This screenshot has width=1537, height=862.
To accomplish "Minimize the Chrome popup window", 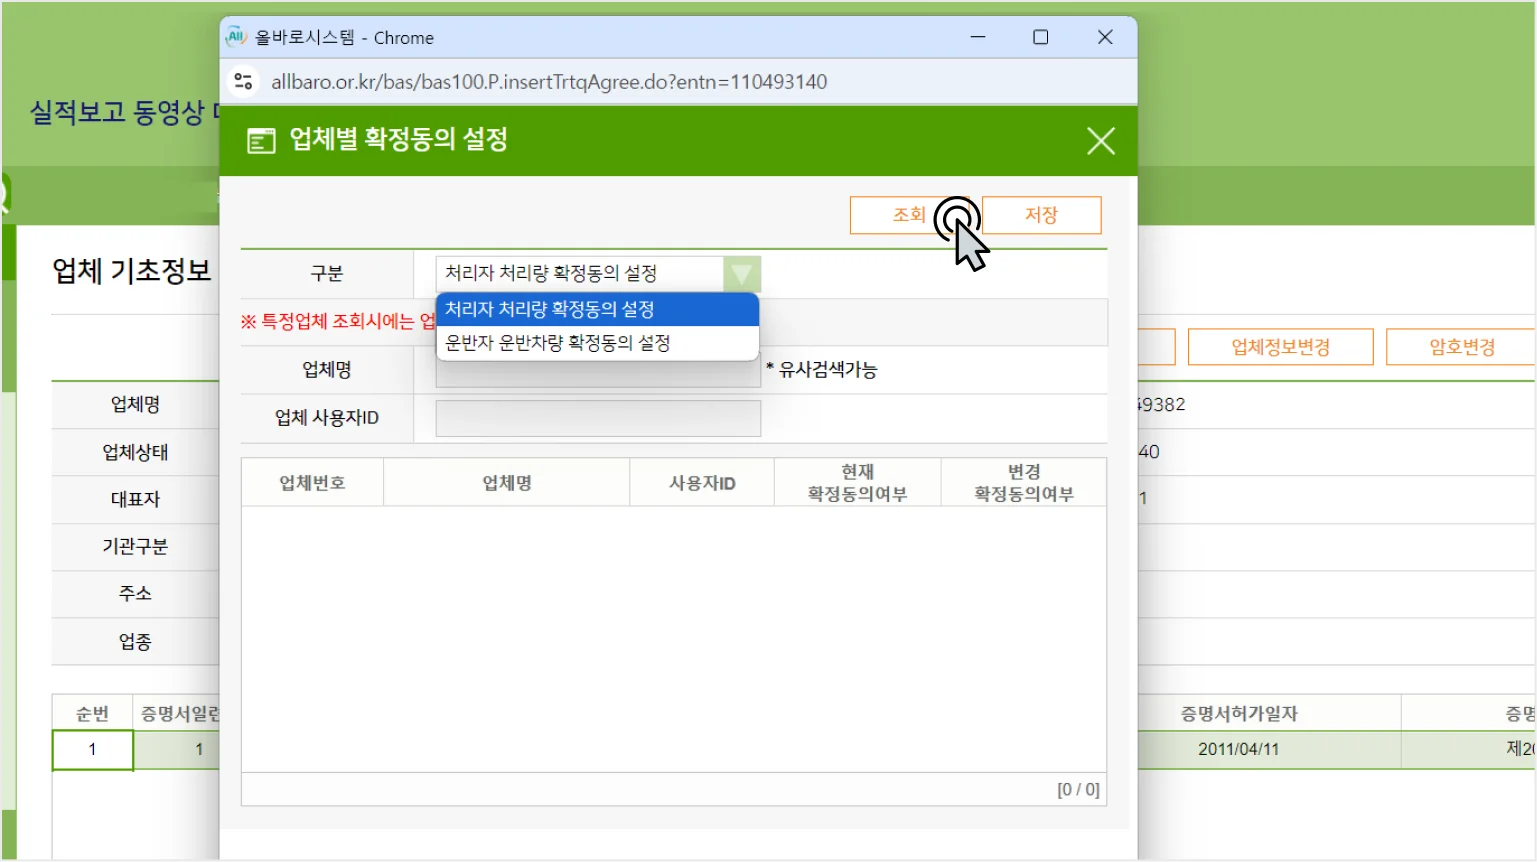I will (977, 37).
